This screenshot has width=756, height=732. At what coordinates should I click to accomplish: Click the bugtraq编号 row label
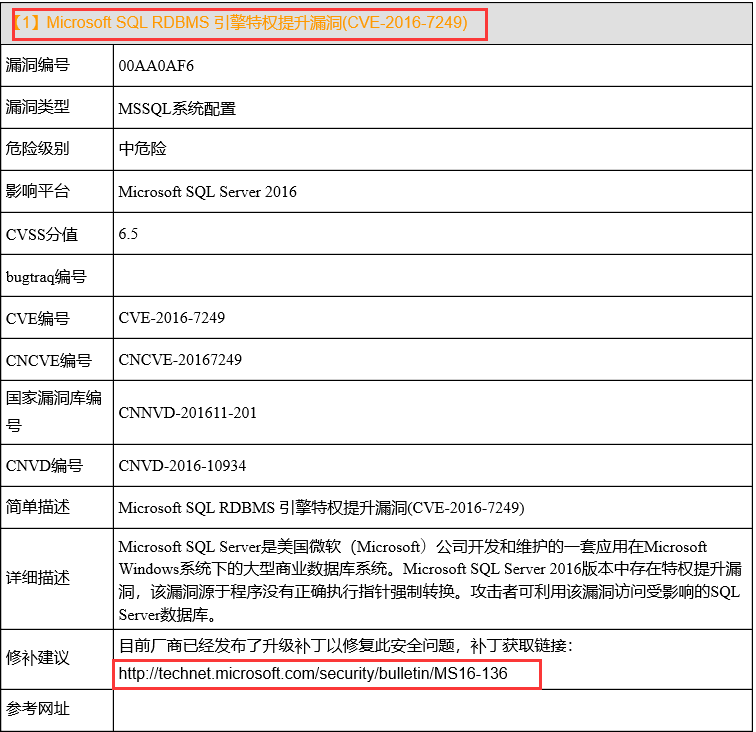tap(46, 277)
